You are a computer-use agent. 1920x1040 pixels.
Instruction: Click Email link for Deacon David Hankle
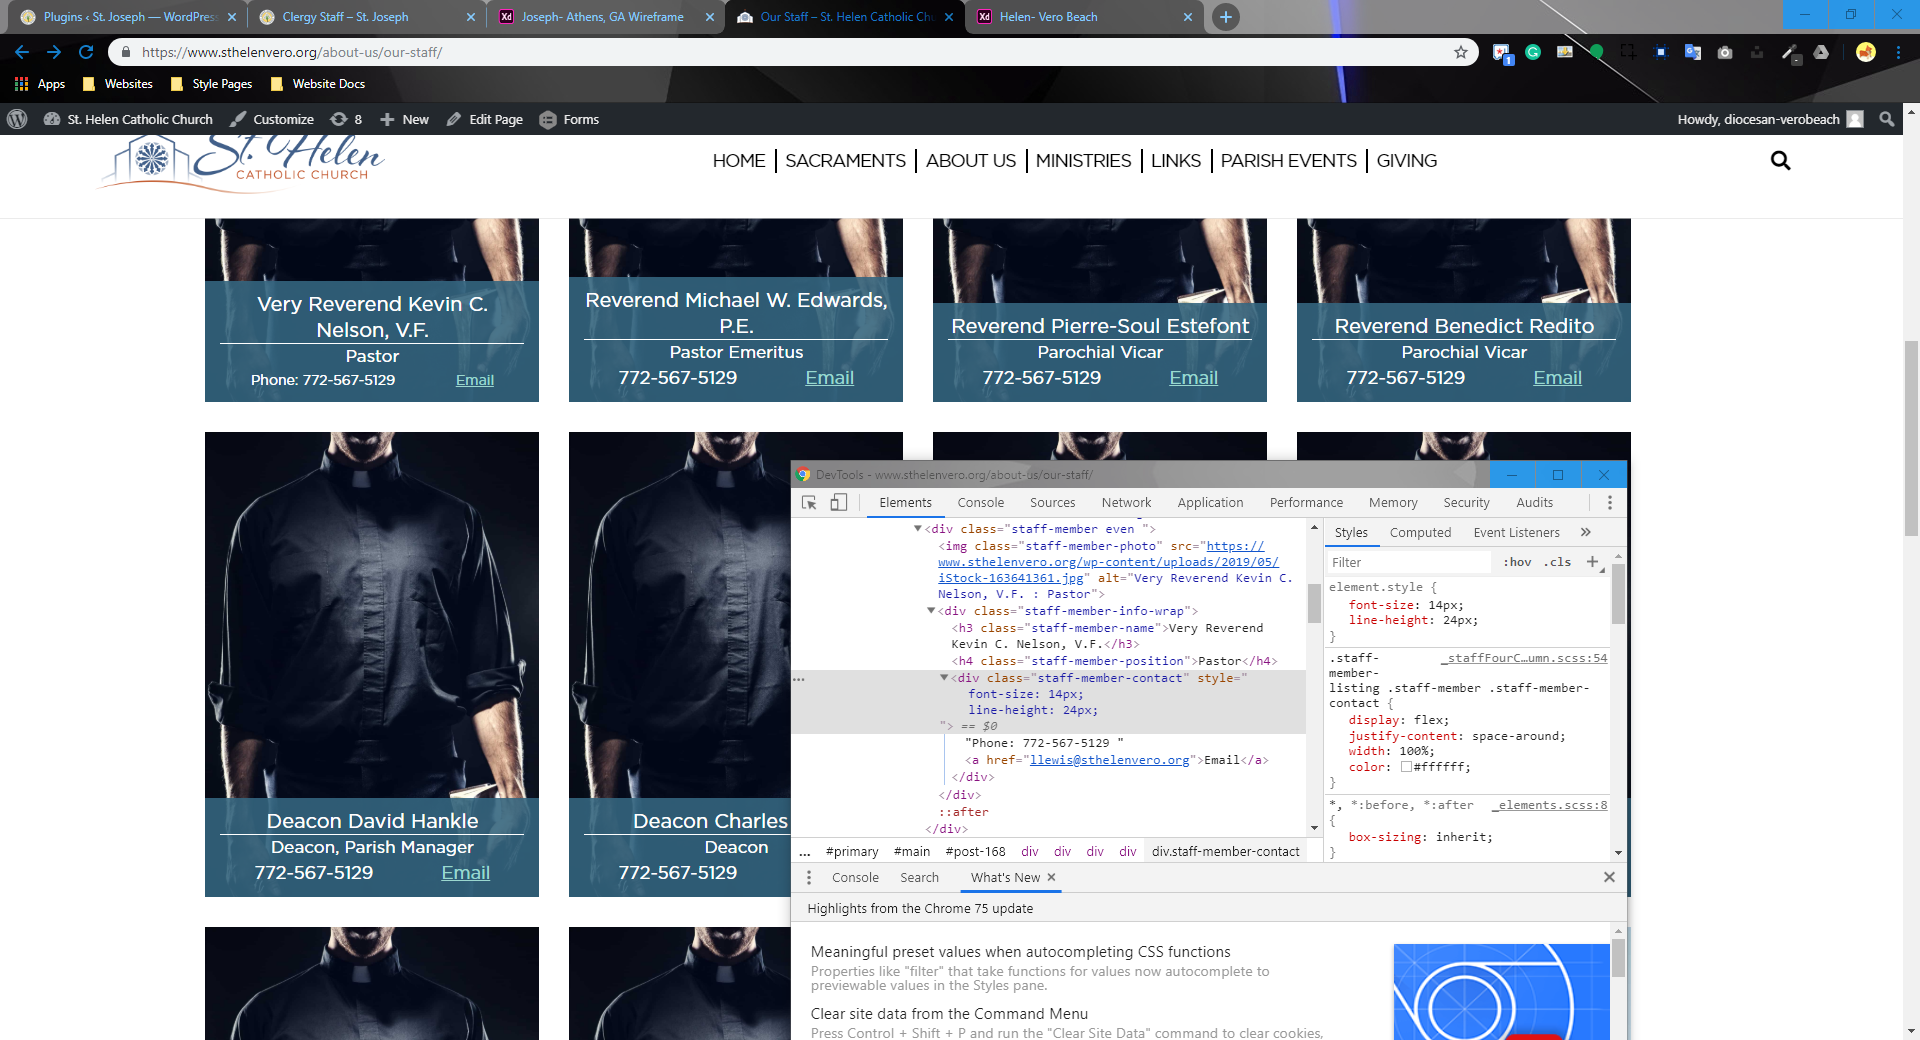(x=465, y=873)
